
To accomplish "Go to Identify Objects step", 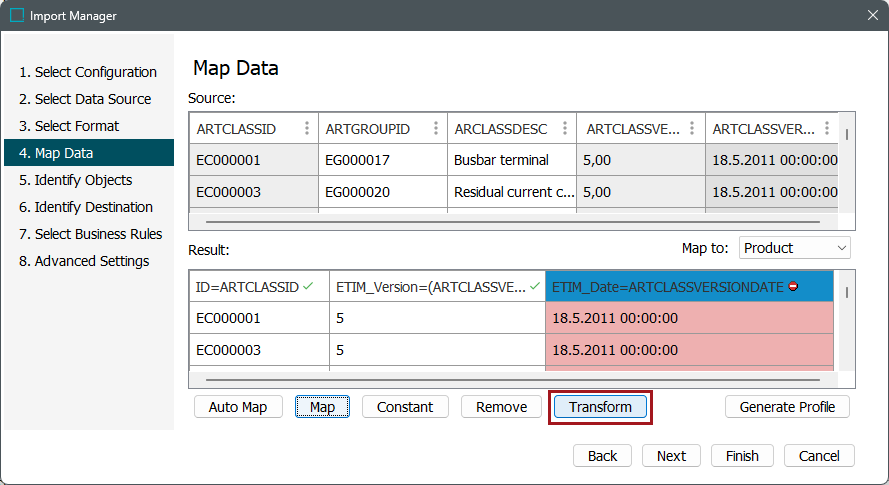I will click(x=83, y=180).
